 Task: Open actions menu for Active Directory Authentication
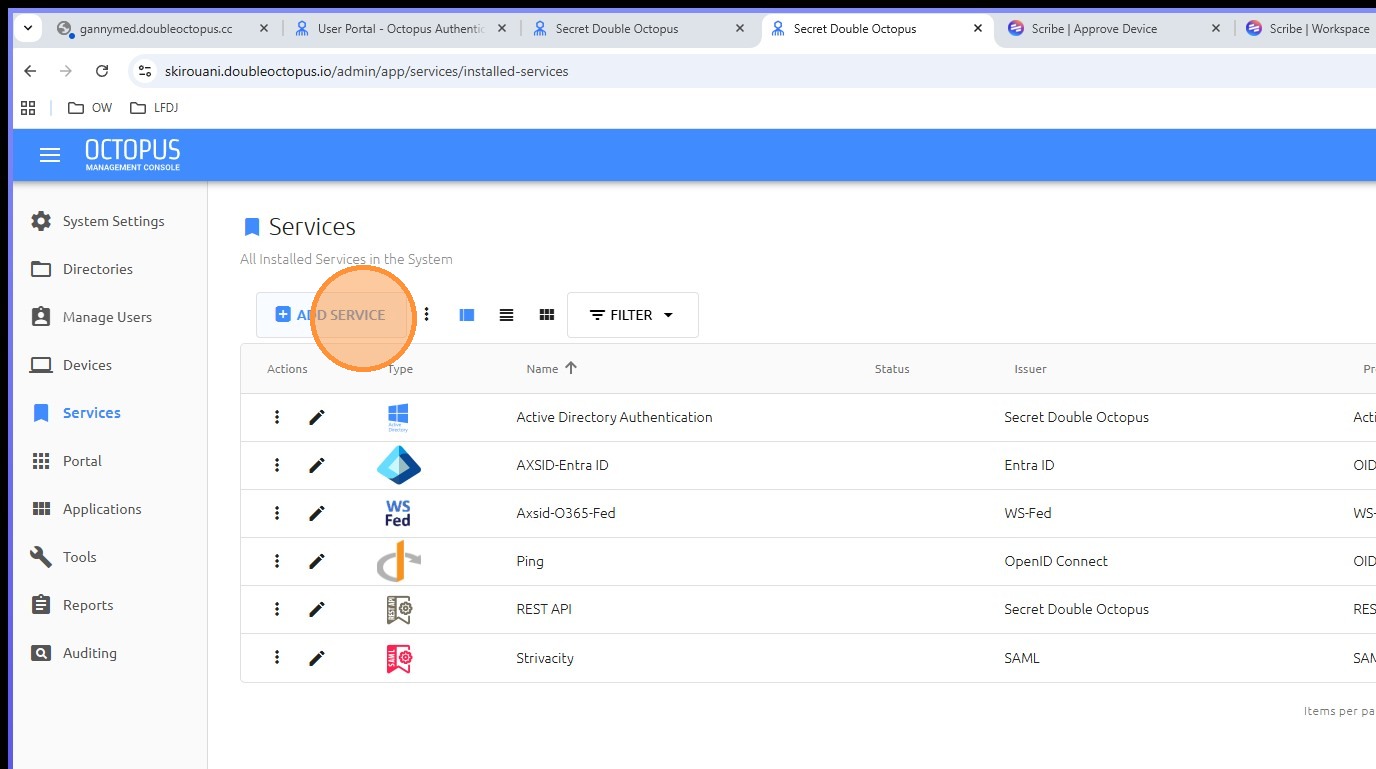(277, 417)
